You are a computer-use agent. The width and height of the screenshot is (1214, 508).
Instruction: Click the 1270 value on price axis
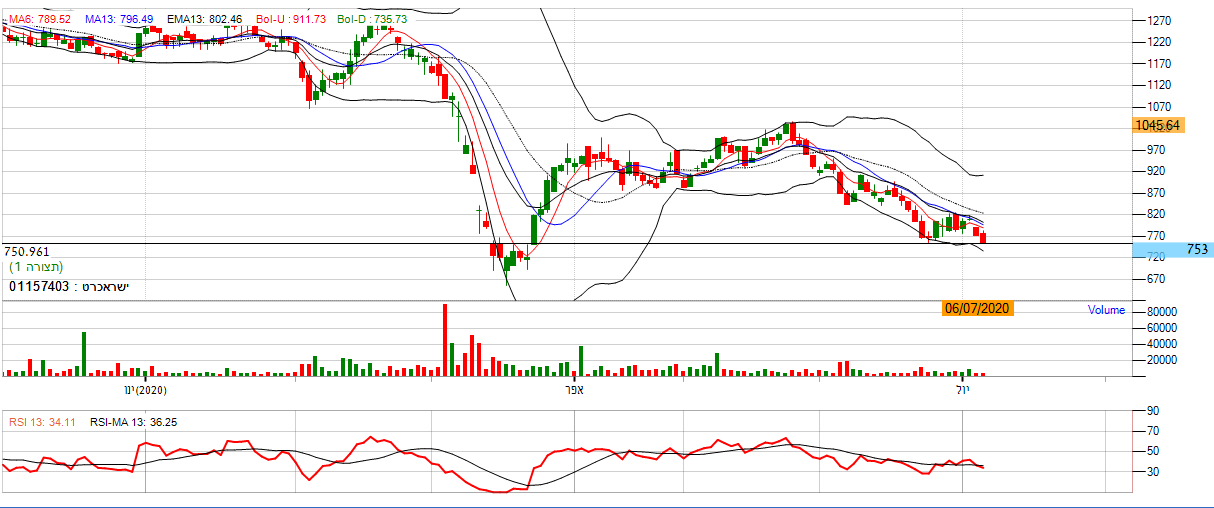click(x=1160, y=20)
